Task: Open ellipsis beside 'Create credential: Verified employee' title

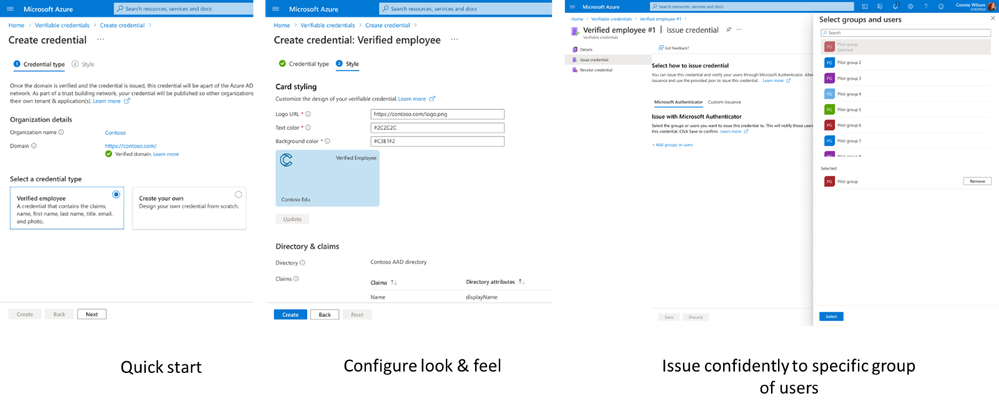Action: [454, 39]
